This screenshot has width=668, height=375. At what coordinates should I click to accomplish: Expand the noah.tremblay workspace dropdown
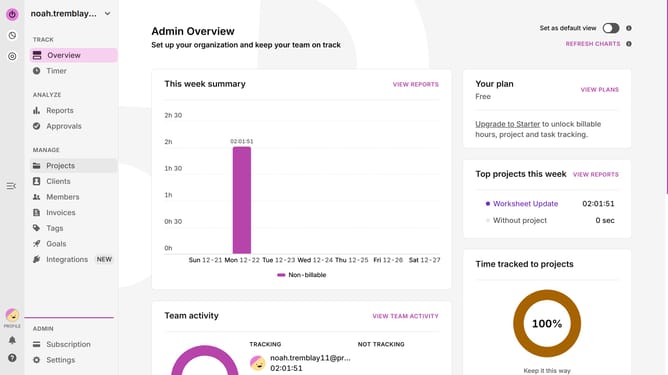point(107,14)
